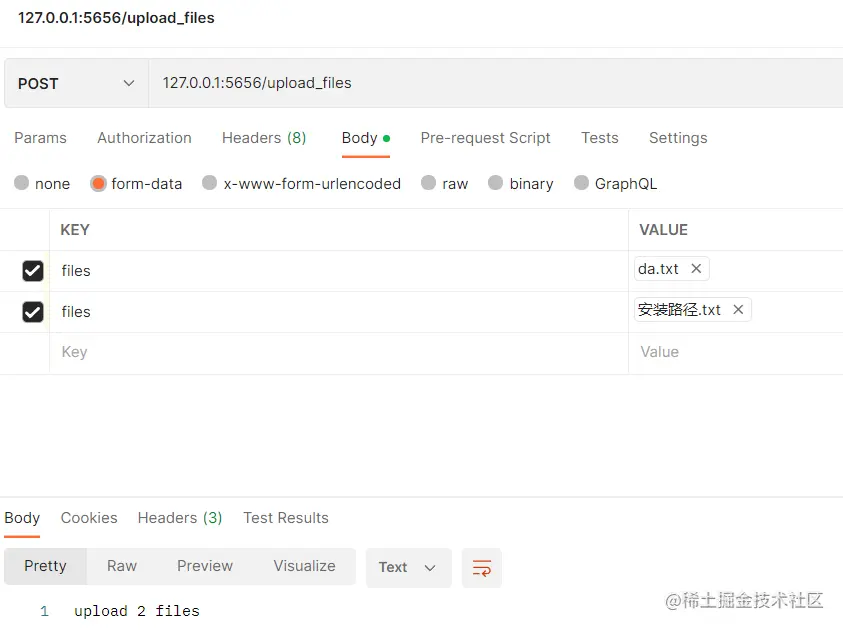The height and width of the screenshot is (630, 843).
Task: Select the Pretty response view
Action: click(45, 566)
